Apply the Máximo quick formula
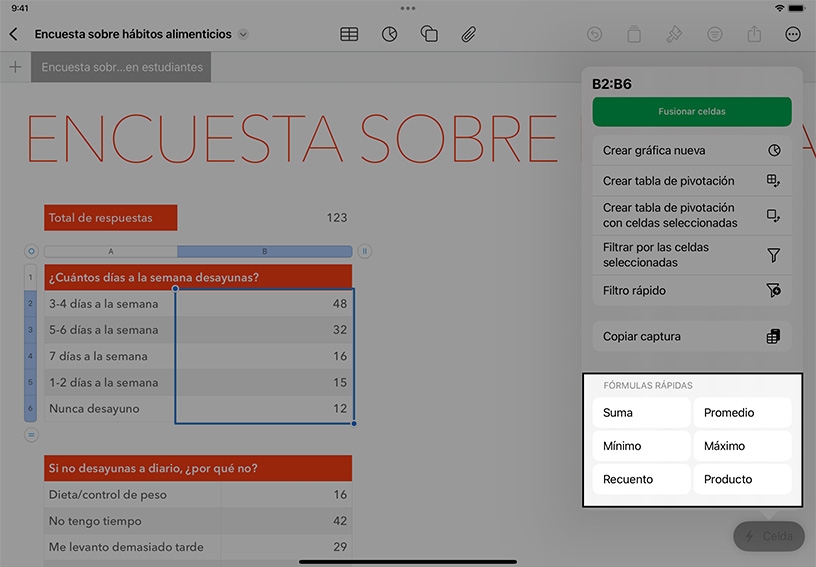This screenshot has height=567, width=816. [x=742, y=446]
